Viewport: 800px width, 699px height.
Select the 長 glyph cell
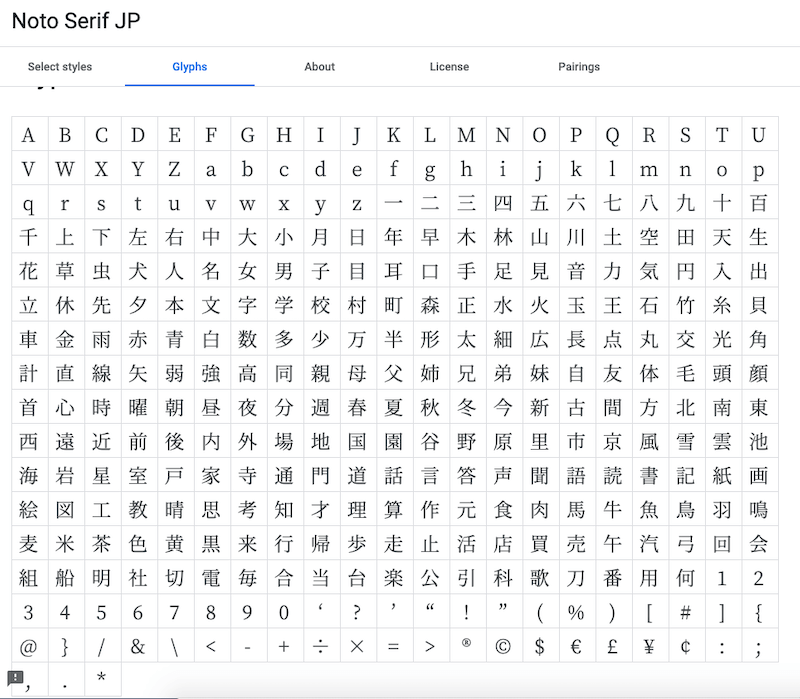tap(578, 338)
